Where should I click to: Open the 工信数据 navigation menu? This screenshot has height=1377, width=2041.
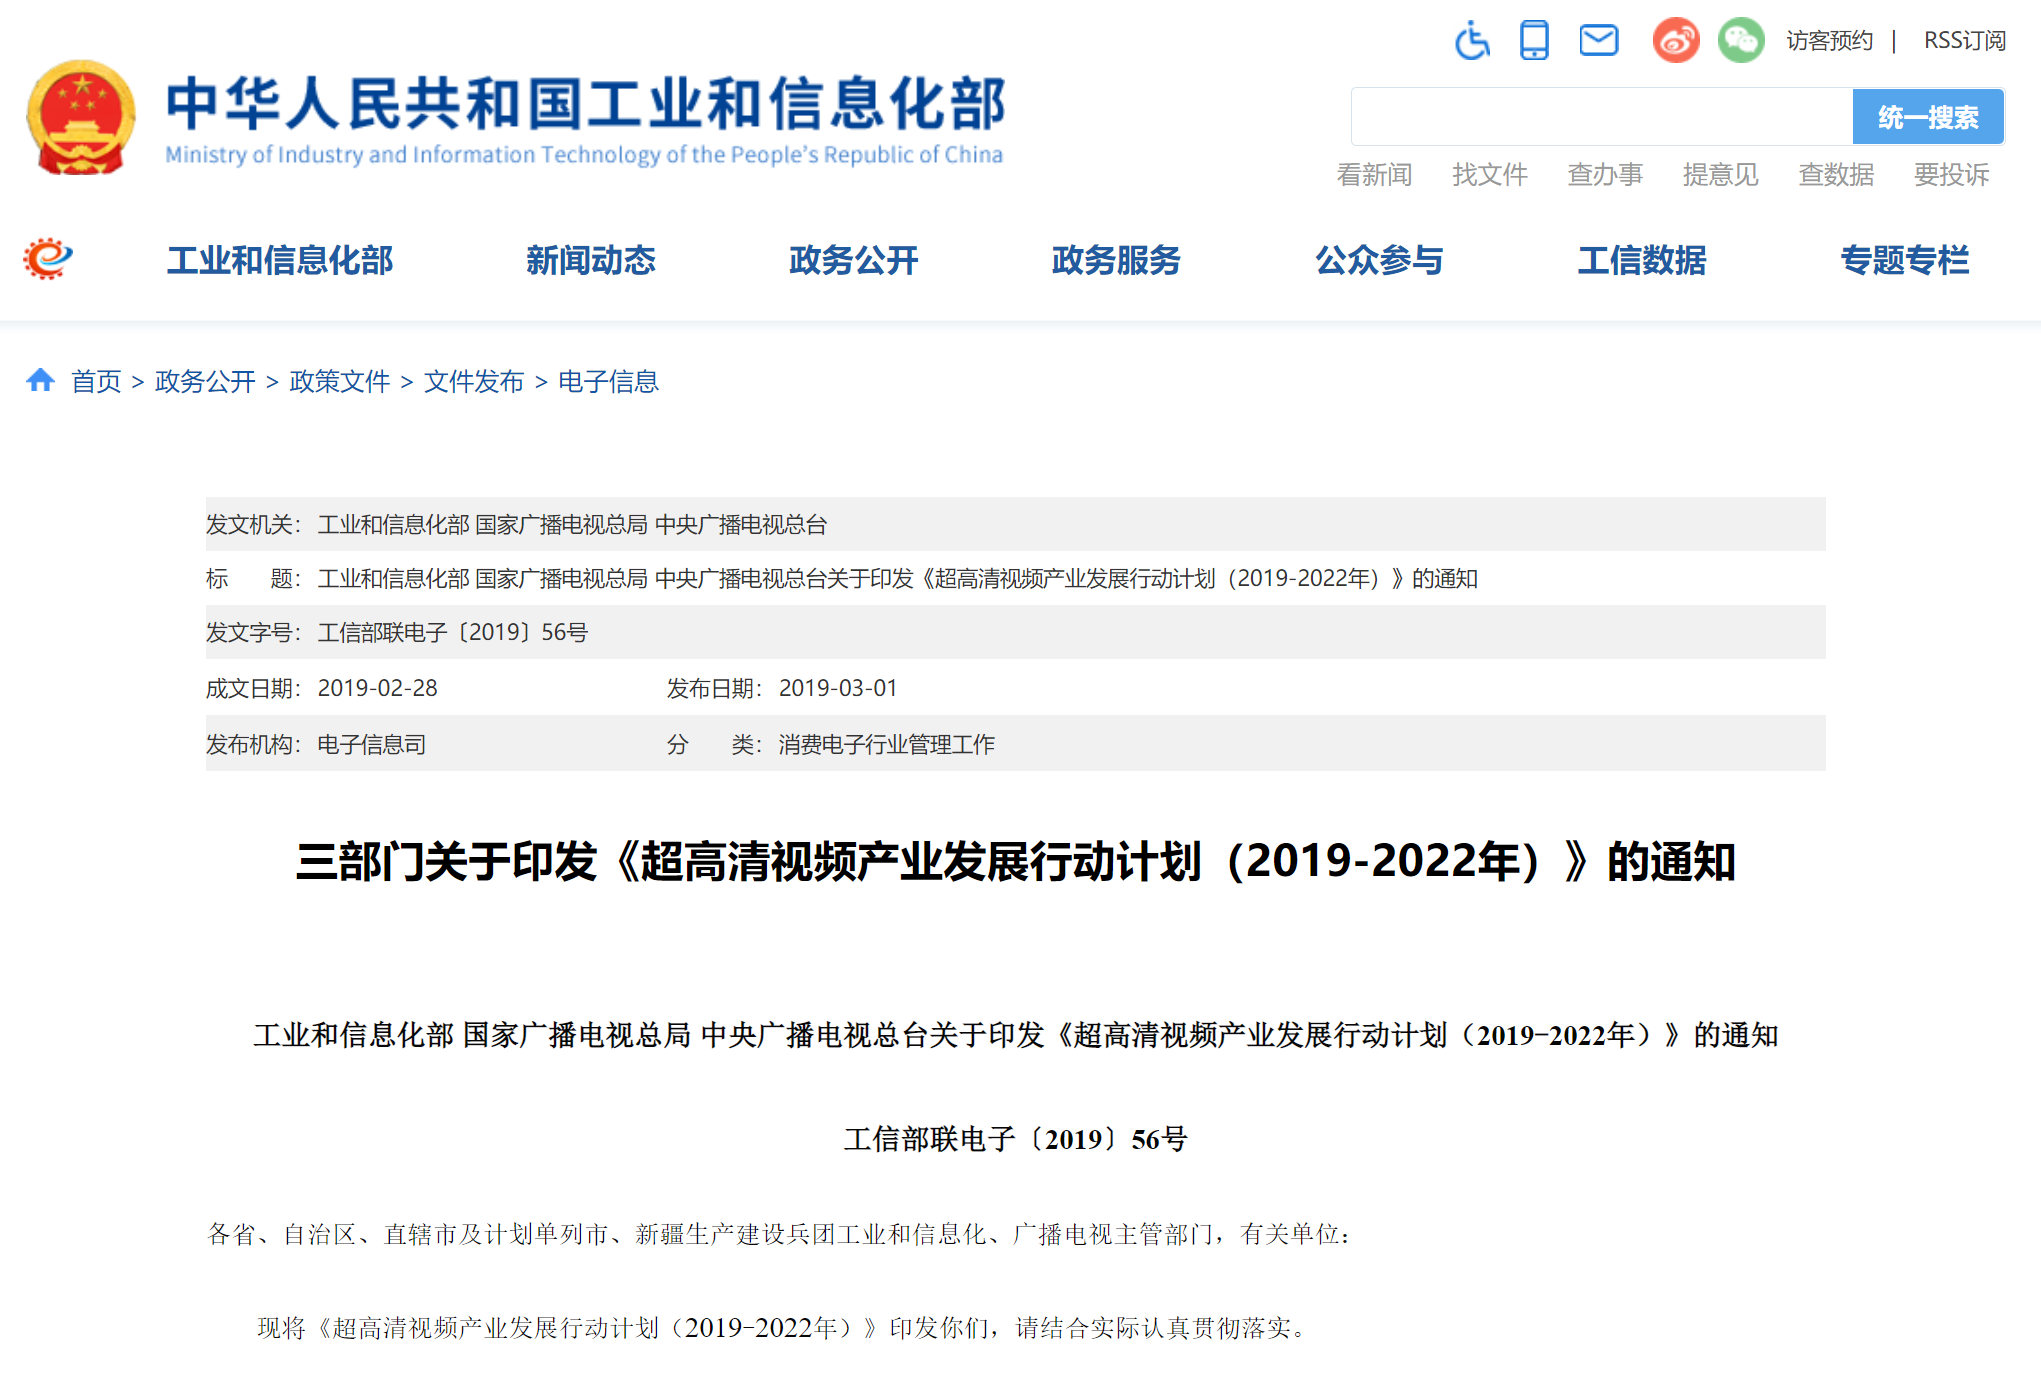1641,260
